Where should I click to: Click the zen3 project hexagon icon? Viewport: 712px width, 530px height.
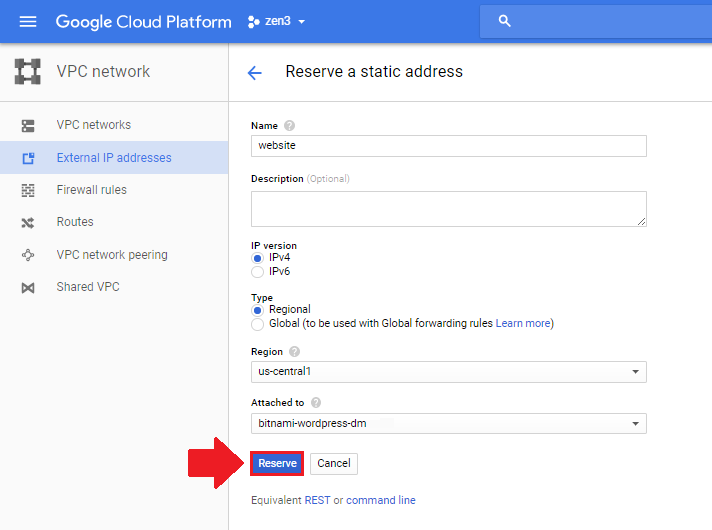point(253,21)
